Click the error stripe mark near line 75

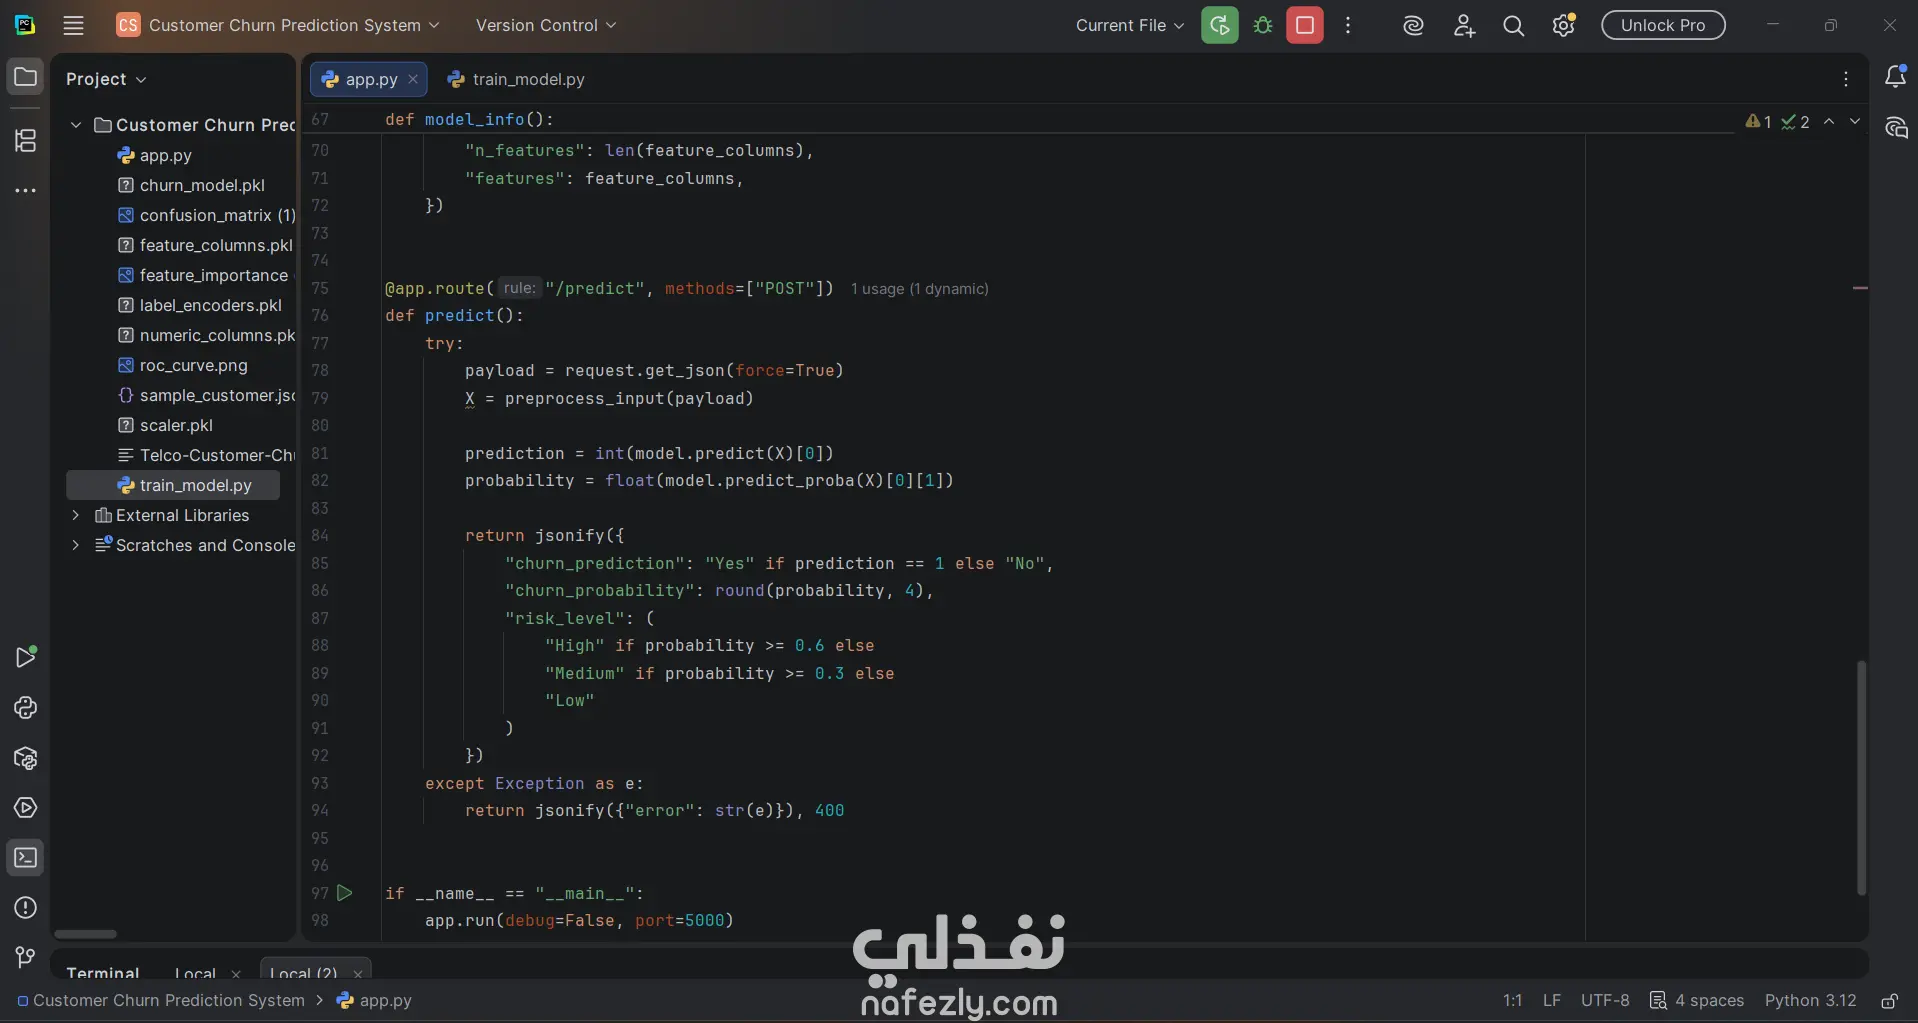click(1860, 288)
